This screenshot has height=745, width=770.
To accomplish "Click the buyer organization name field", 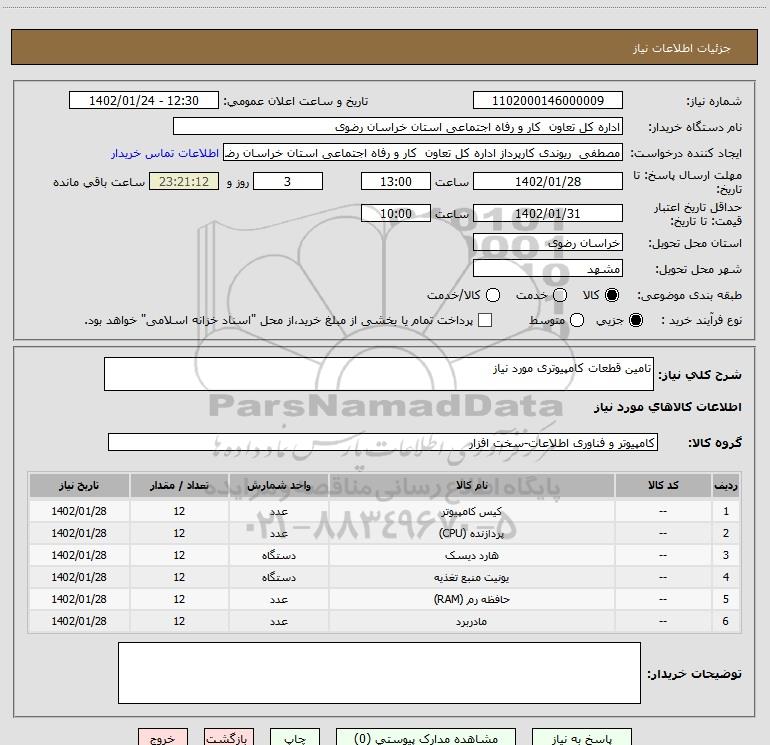I will (398, 126).
